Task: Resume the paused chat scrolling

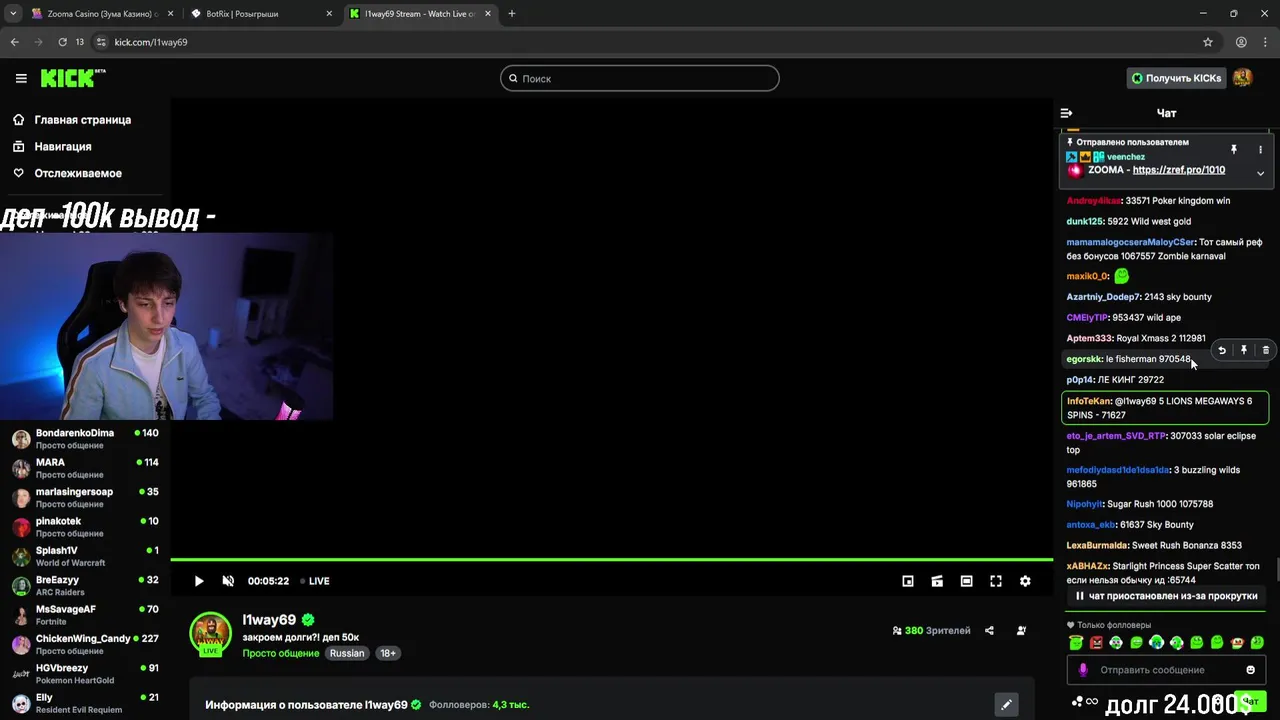Action: click(x=1166, y=596)
